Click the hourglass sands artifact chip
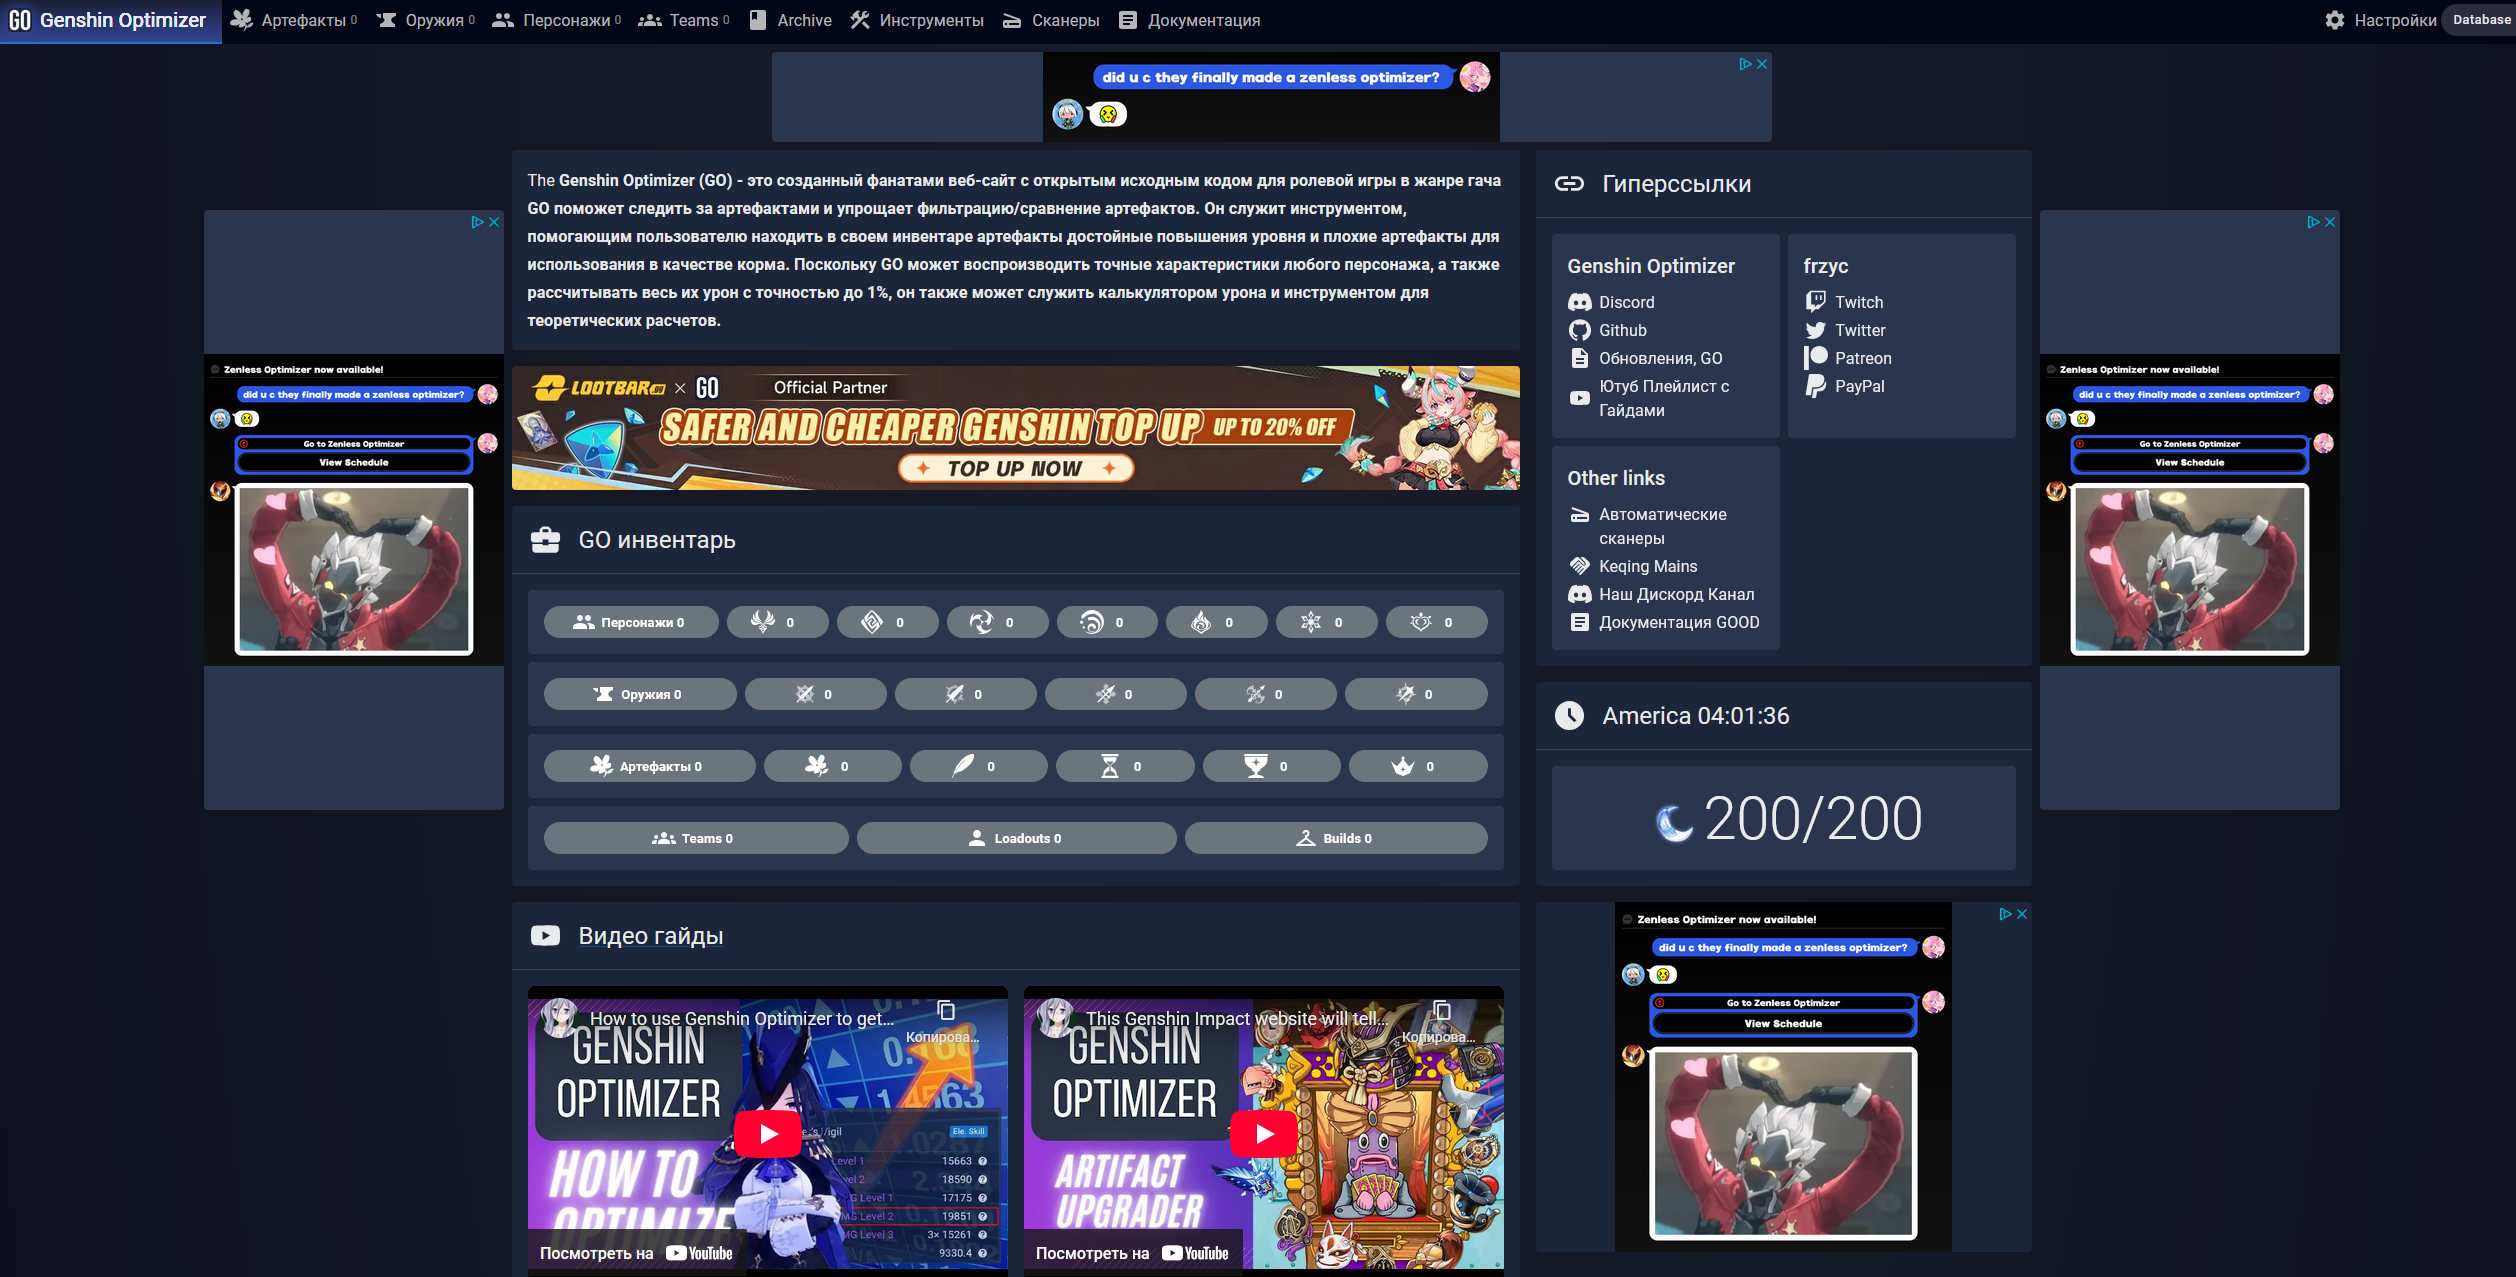2516x1277 pixels. [x=1124, y=766]
